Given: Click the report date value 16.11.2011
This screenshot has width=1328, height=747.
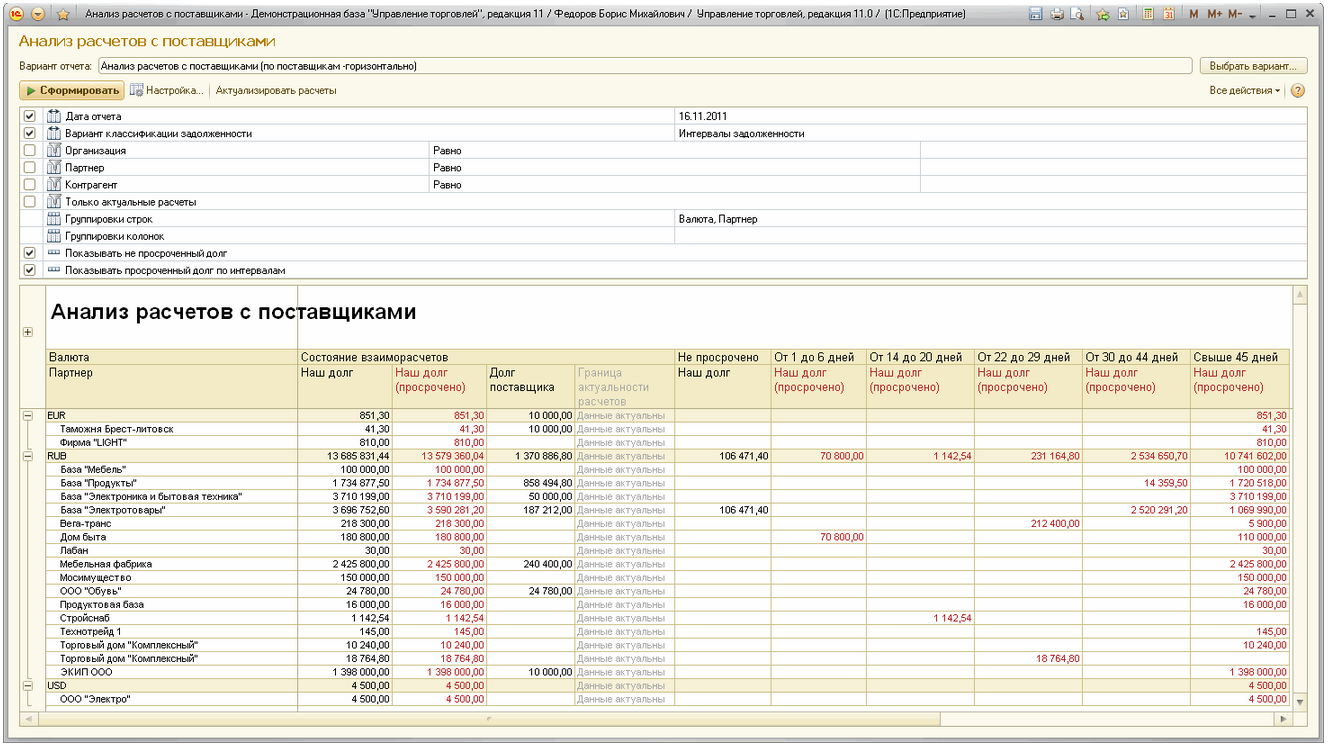Looking at the screenshot, I should click(991, 117).
